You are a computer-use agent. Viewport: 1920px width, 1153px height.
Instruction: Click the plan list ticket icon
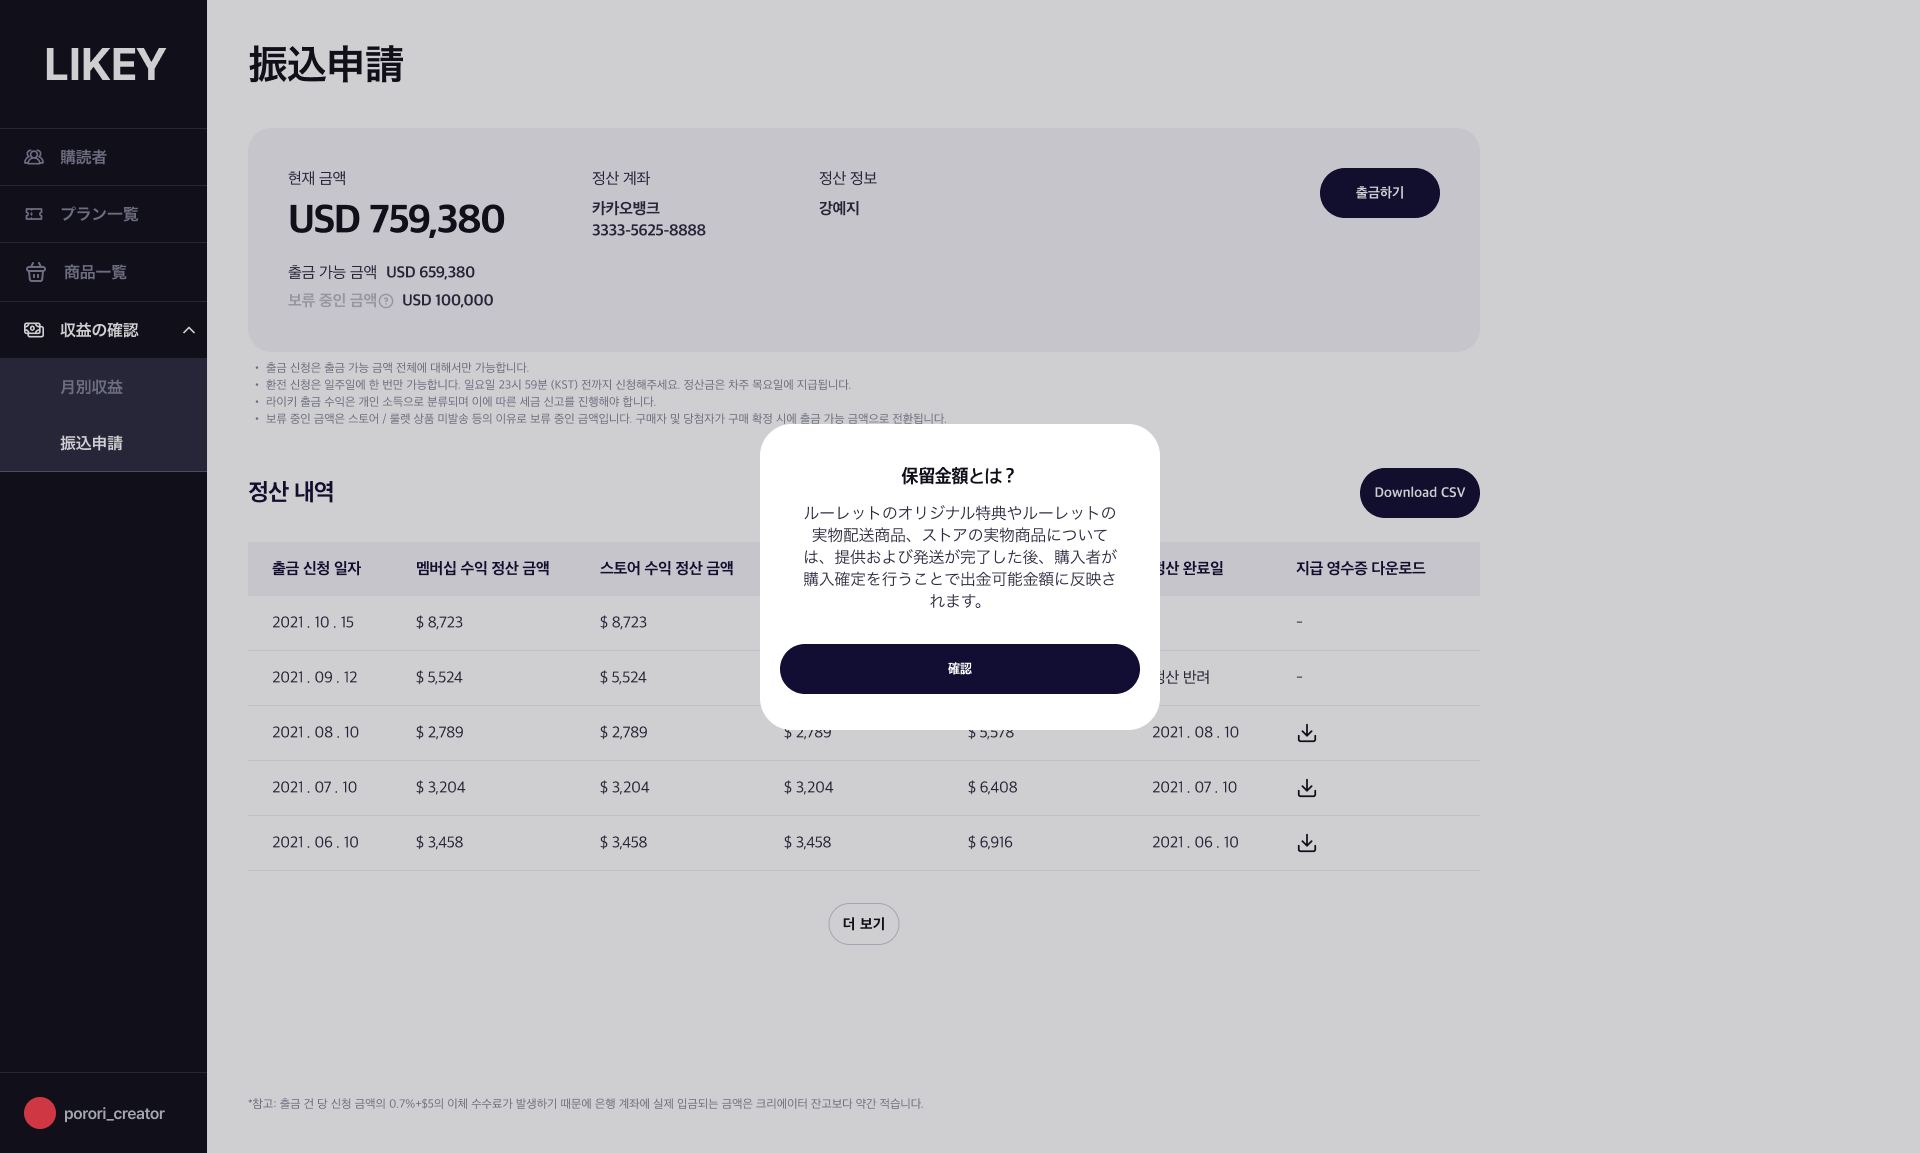34,214
